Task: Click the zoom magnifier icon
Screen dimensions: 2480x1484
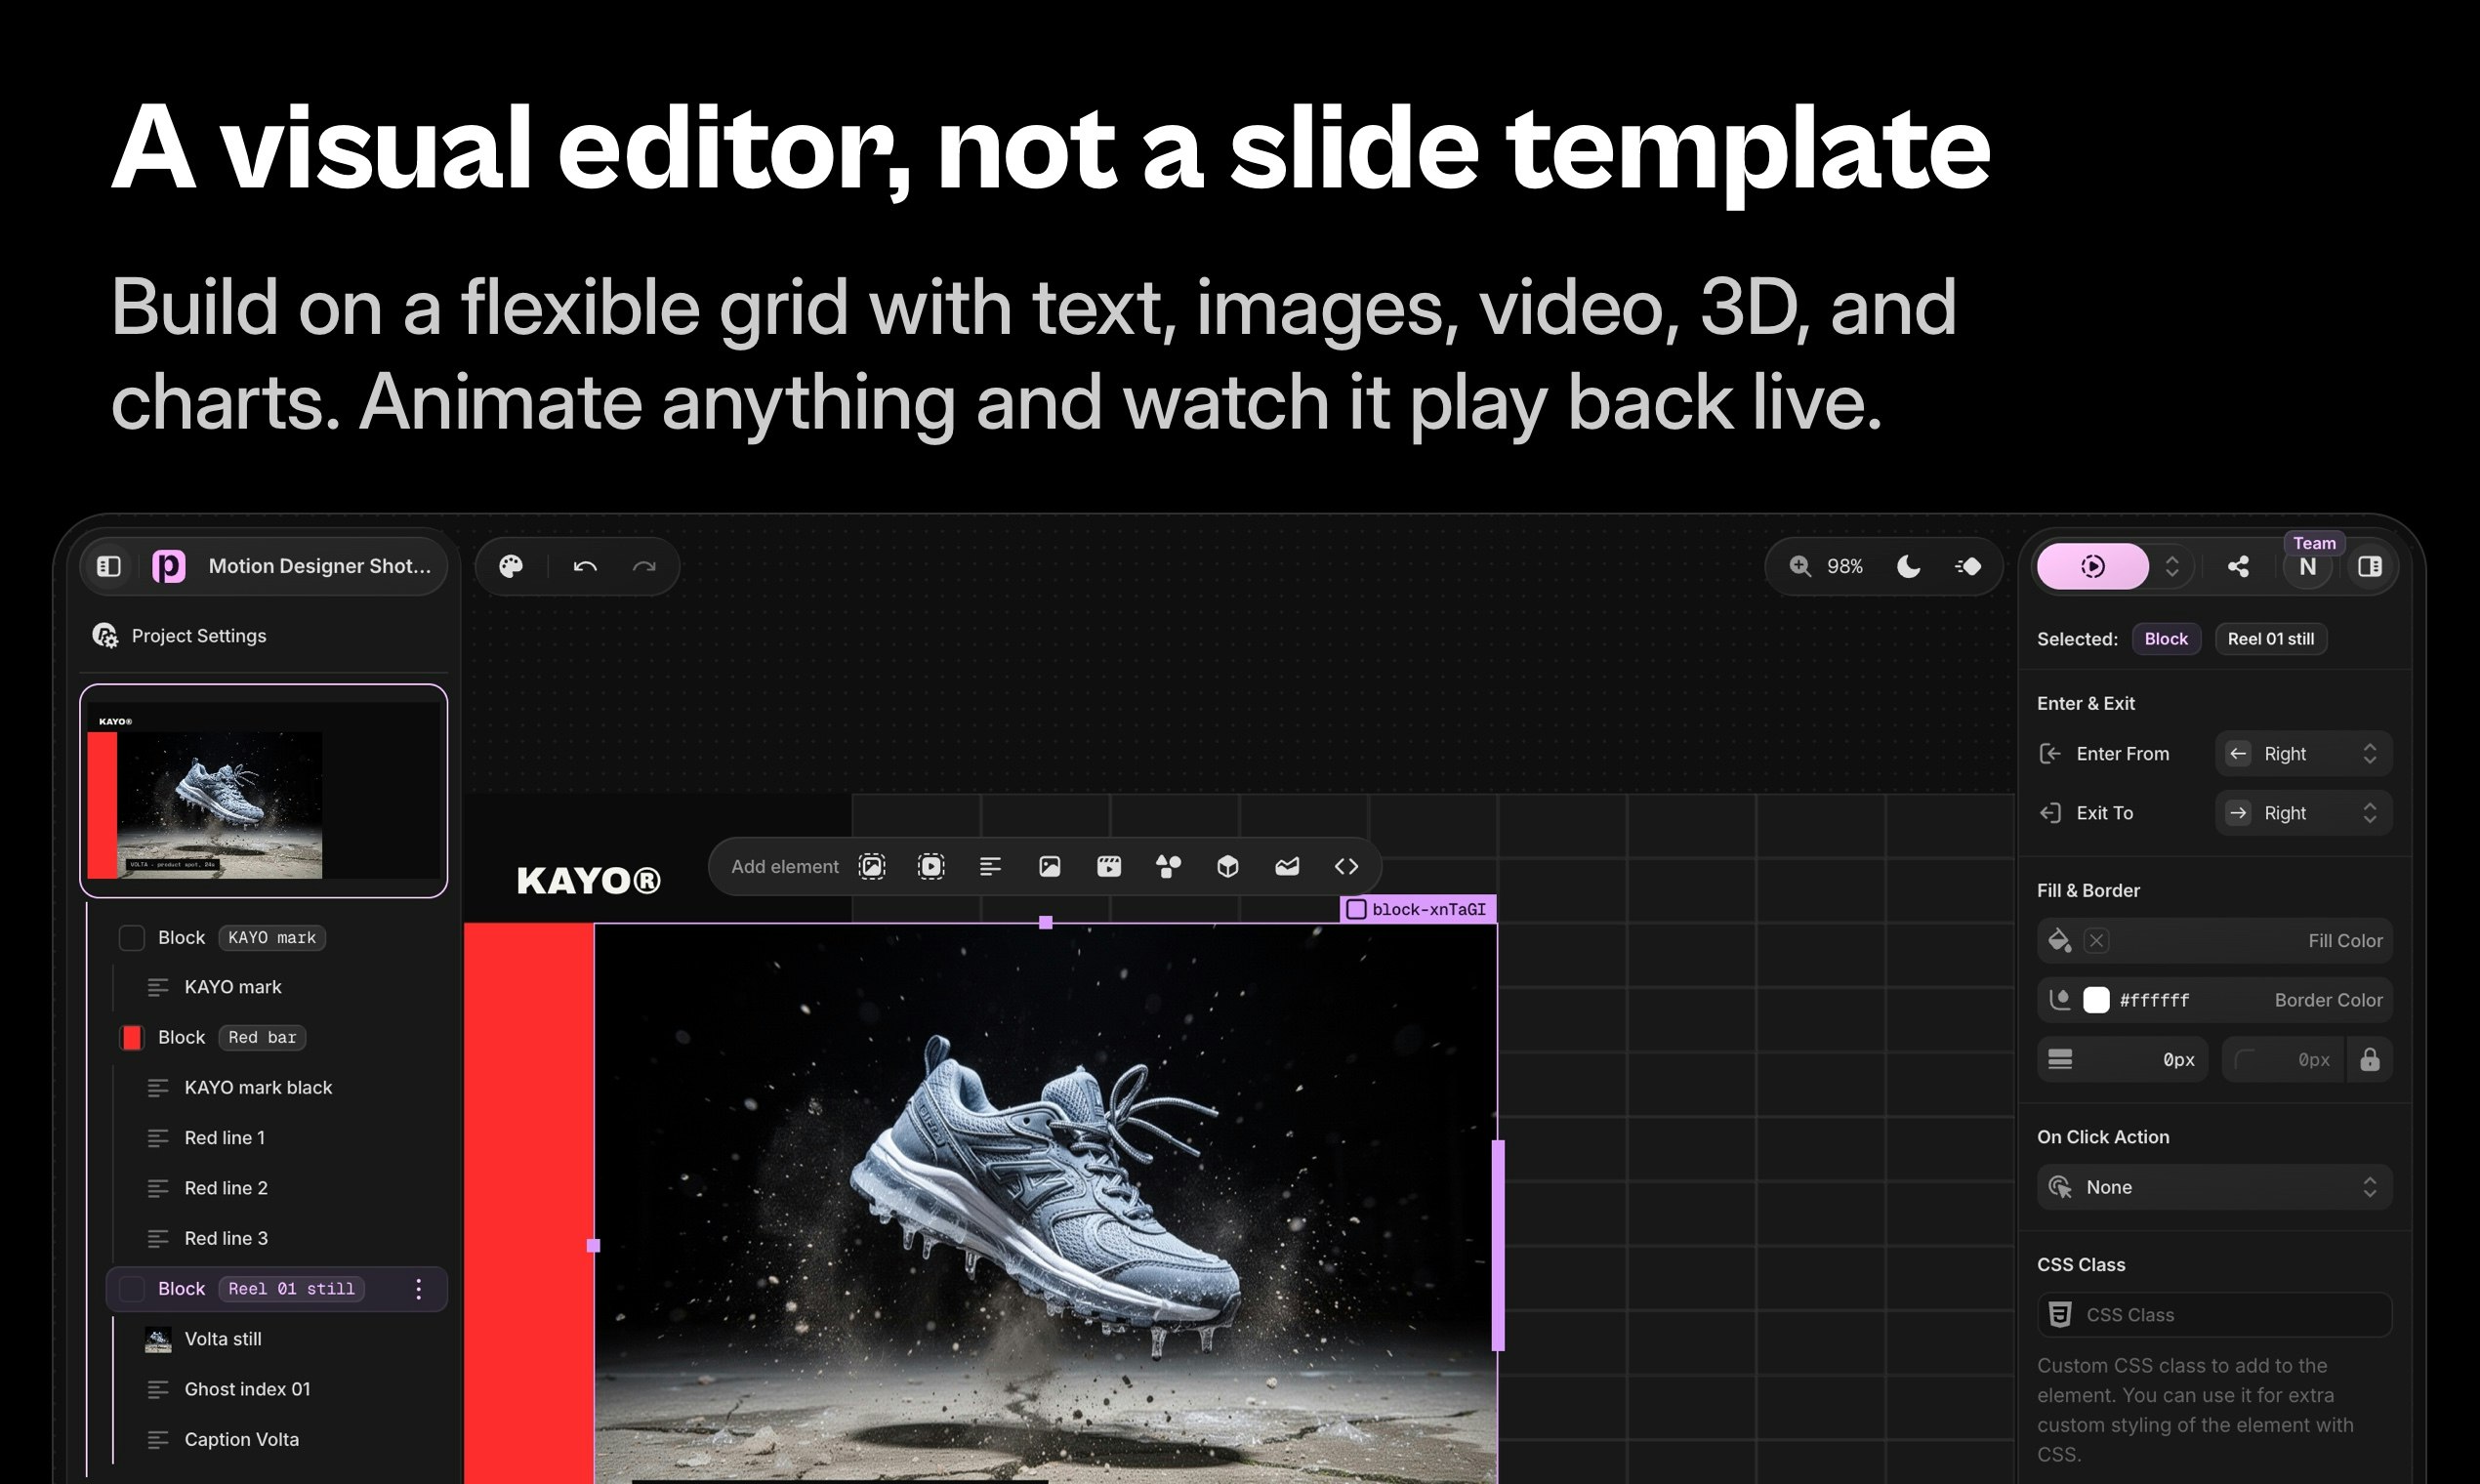Action: pos(1800,566)
